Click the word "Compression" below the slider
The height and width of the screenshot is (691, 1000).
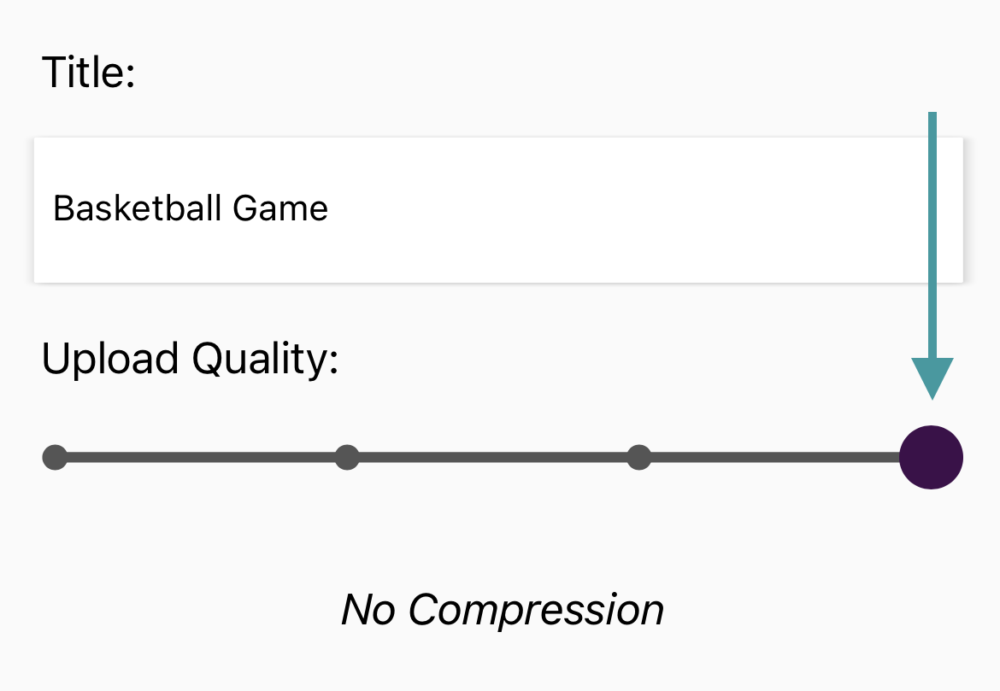click(535, 609)
